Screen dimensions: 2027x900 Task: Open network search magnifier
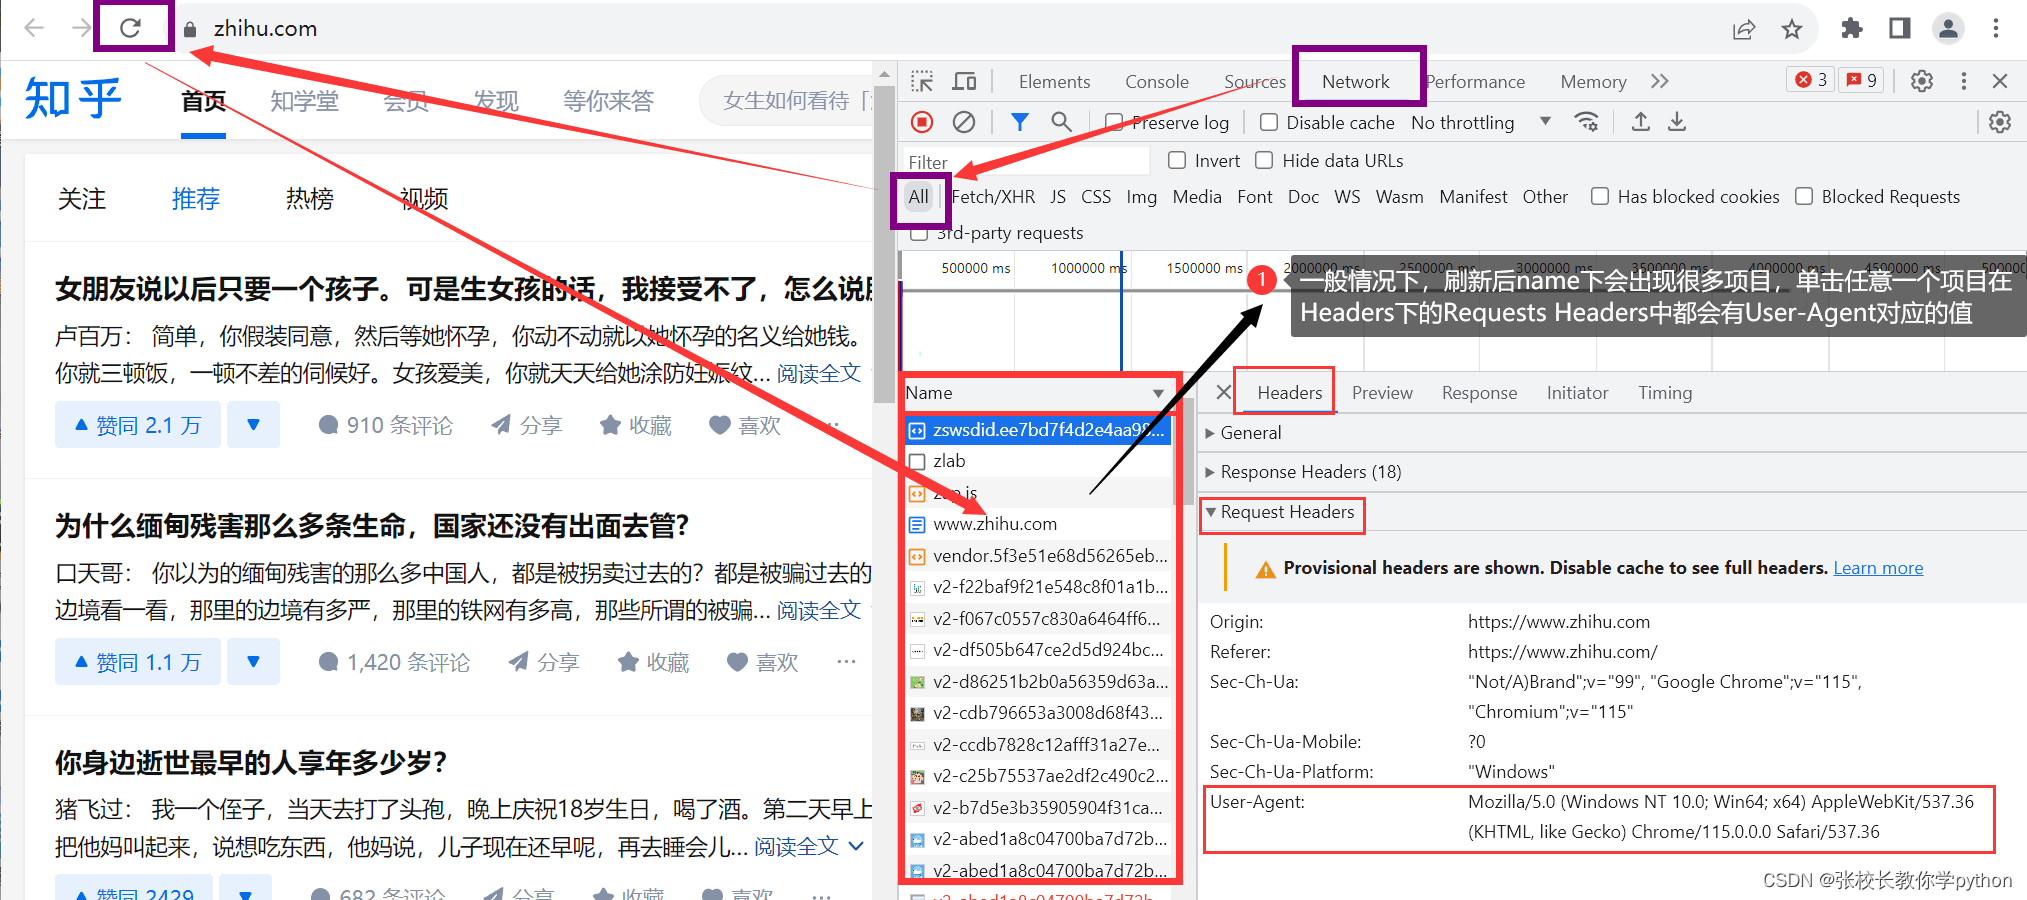coord(1061,122)
